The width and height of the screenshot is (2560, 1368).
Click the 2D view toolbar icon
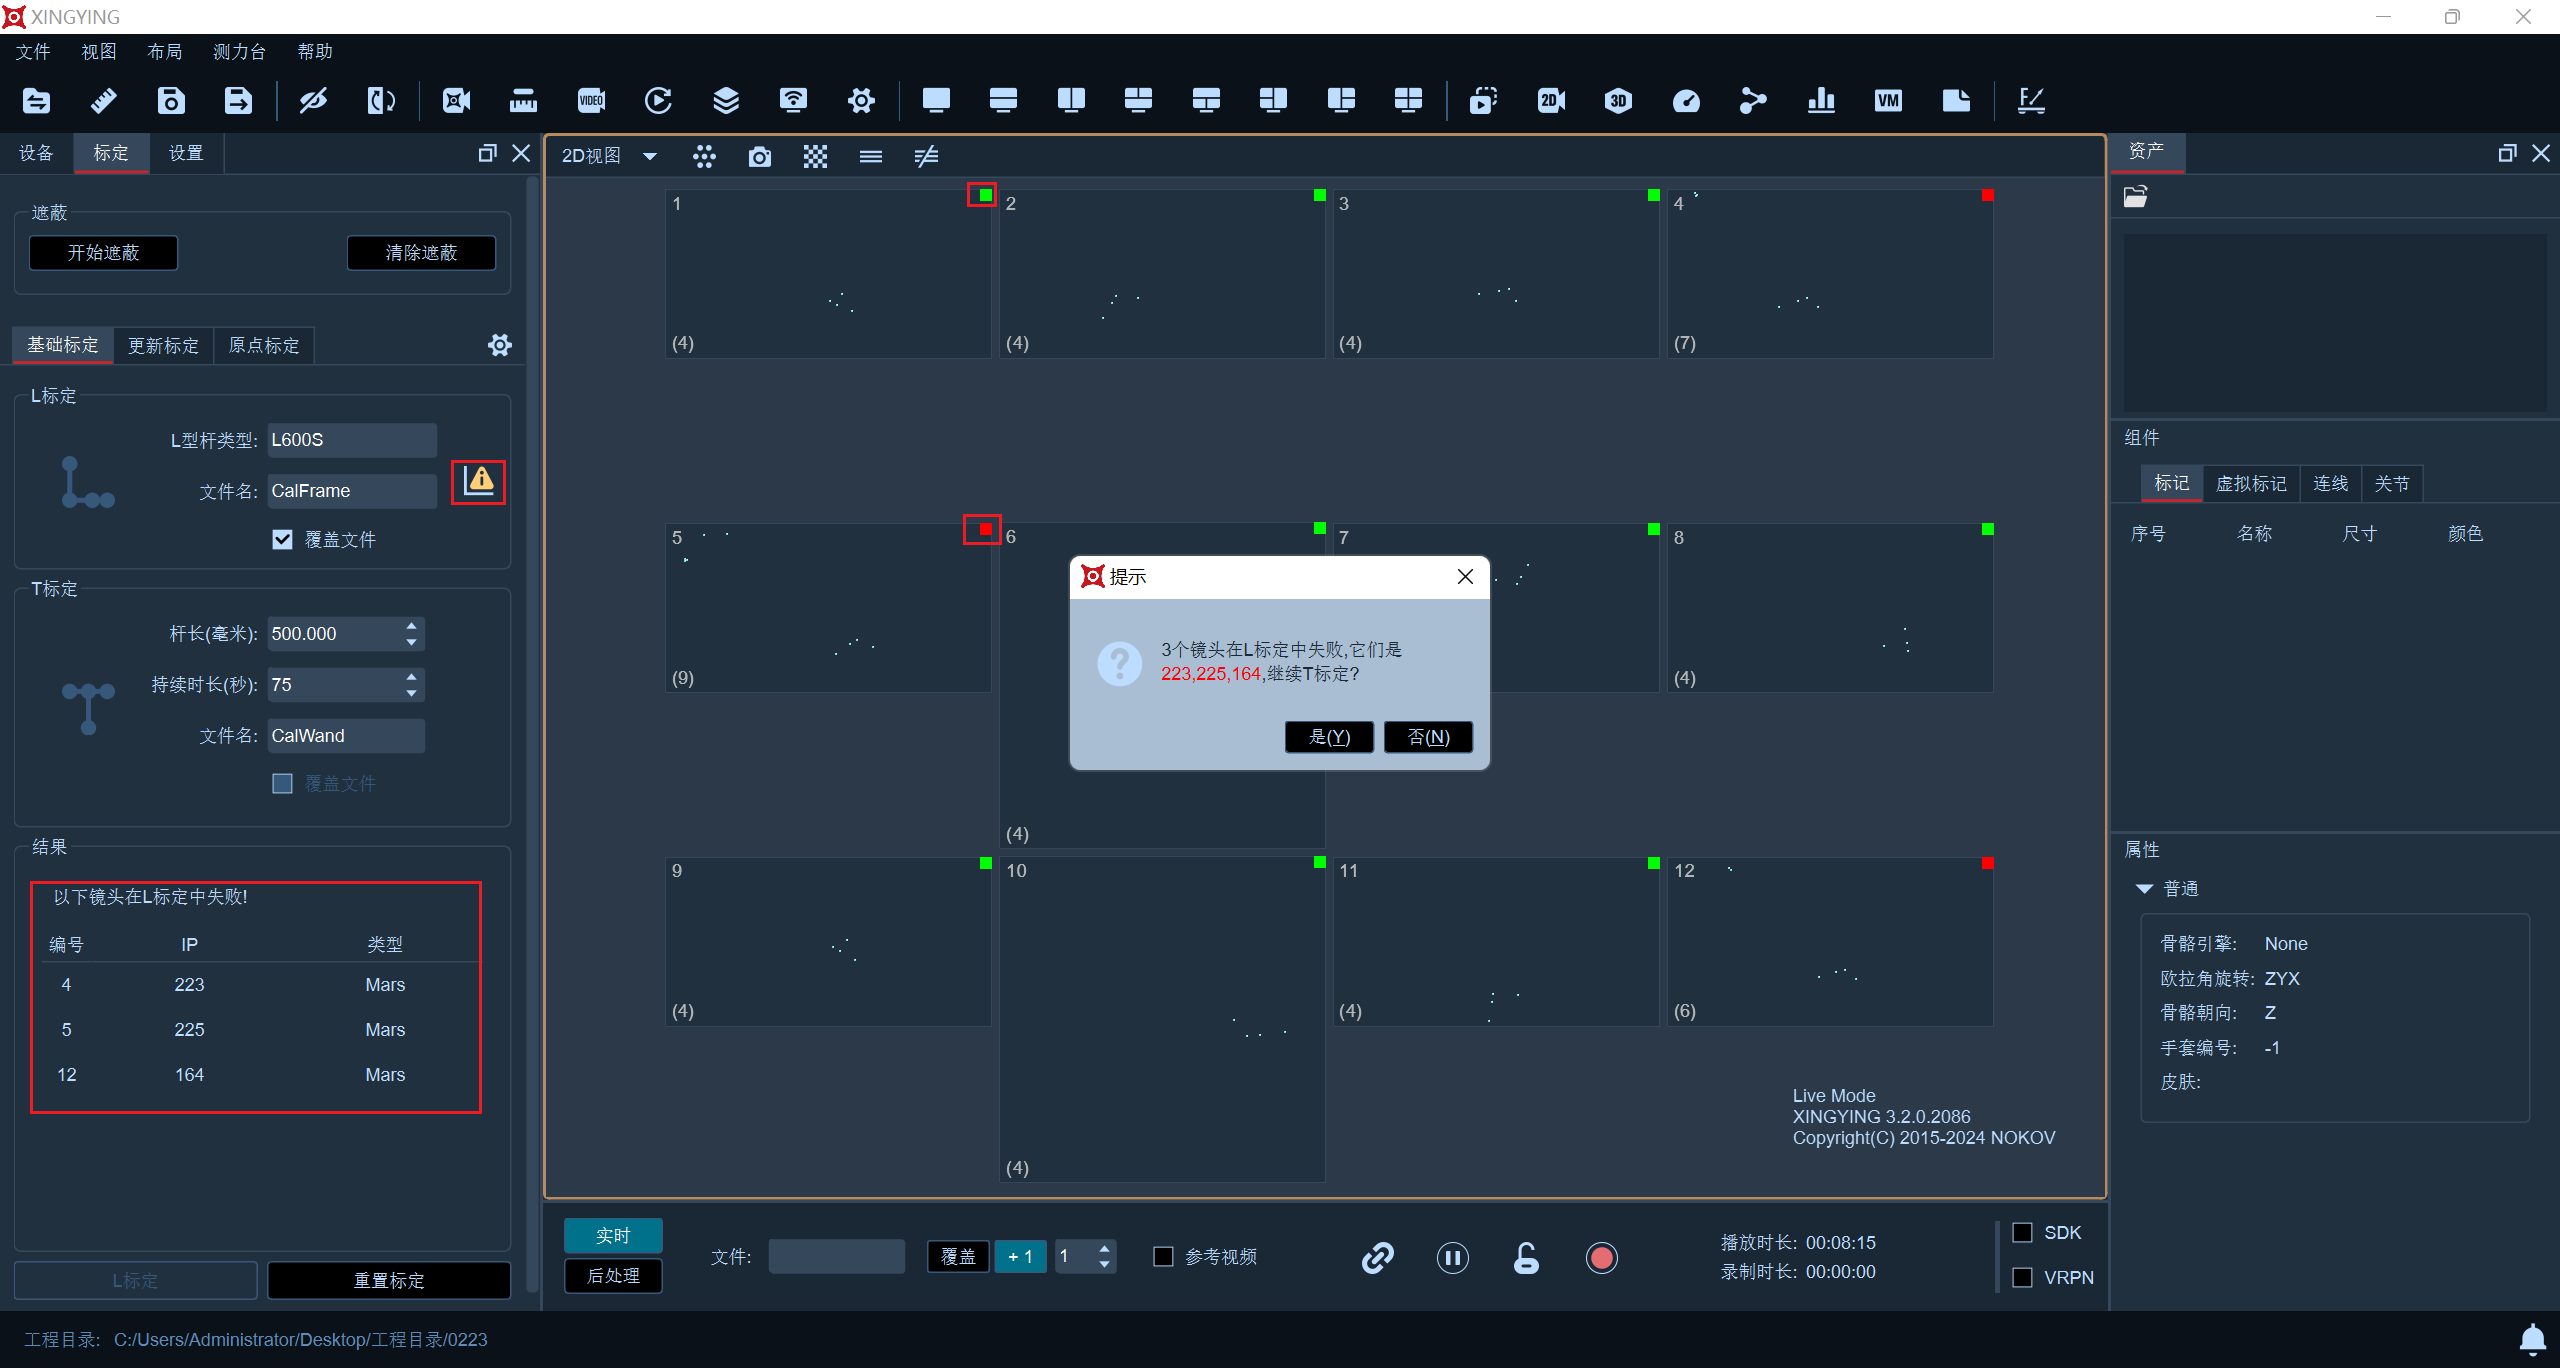[x=1551, y=100]
